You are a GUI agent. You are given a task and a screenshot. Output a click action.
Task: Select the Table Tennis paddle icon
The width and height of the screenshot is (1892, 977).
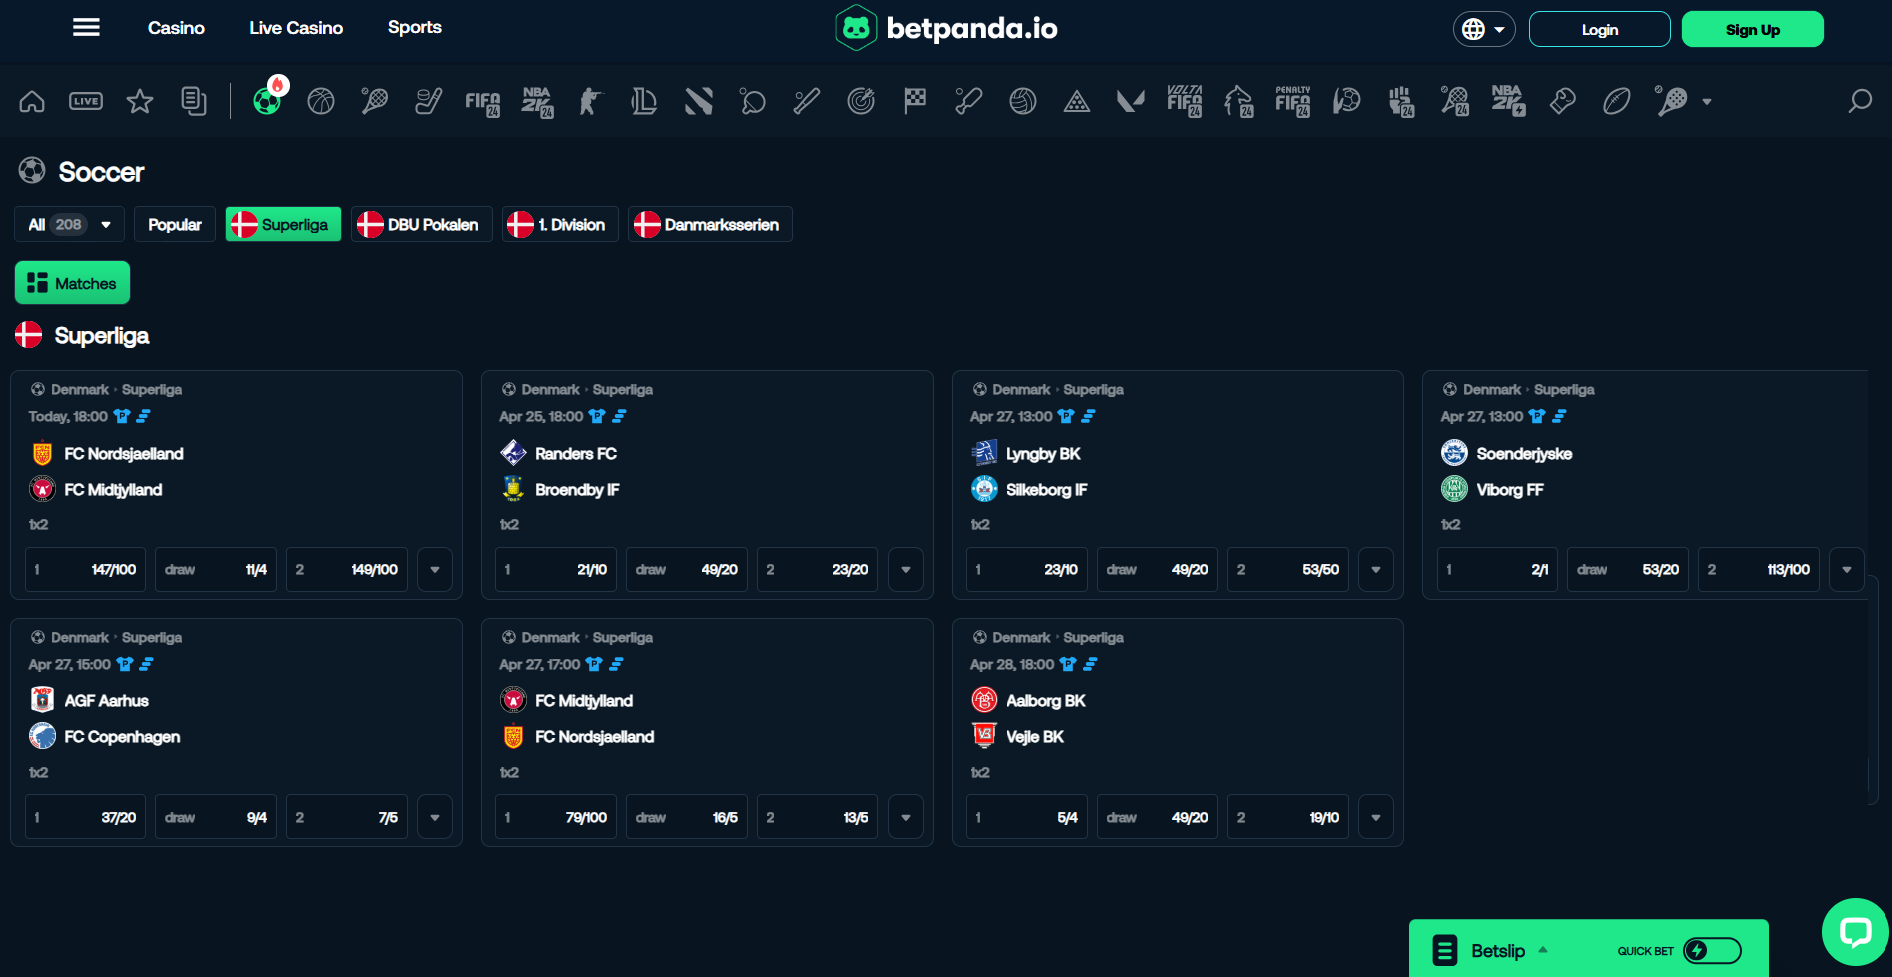pos(753,101)
